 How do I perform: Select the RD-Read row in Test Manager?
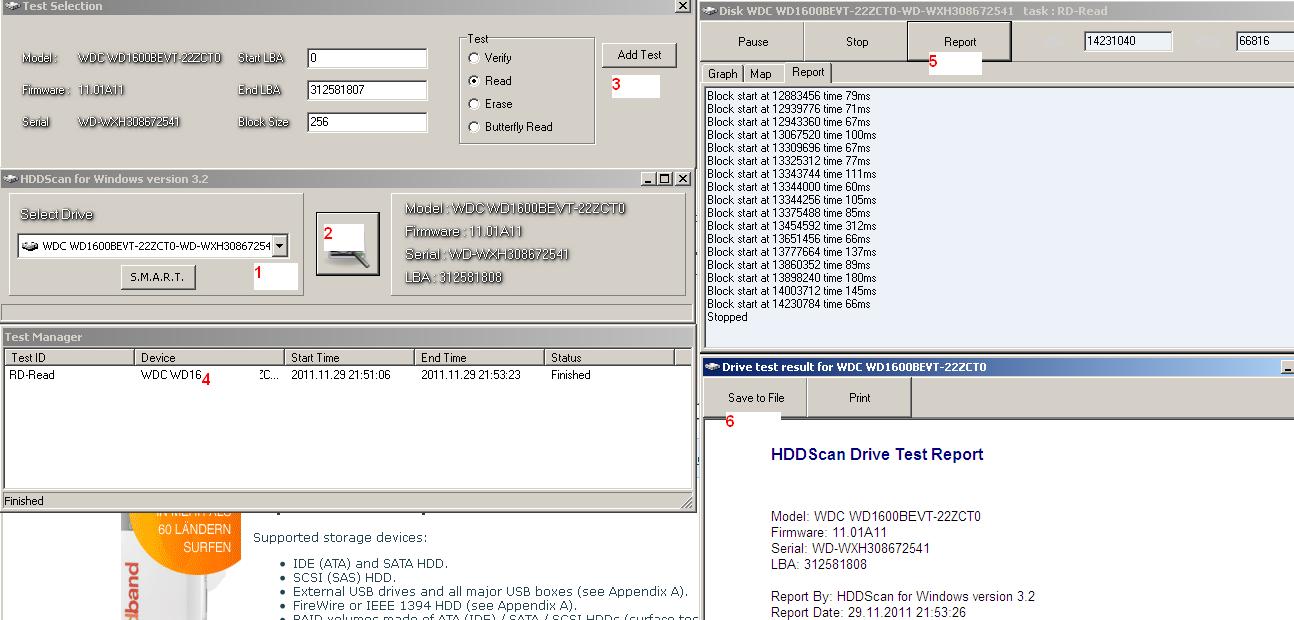coord(347,375)
